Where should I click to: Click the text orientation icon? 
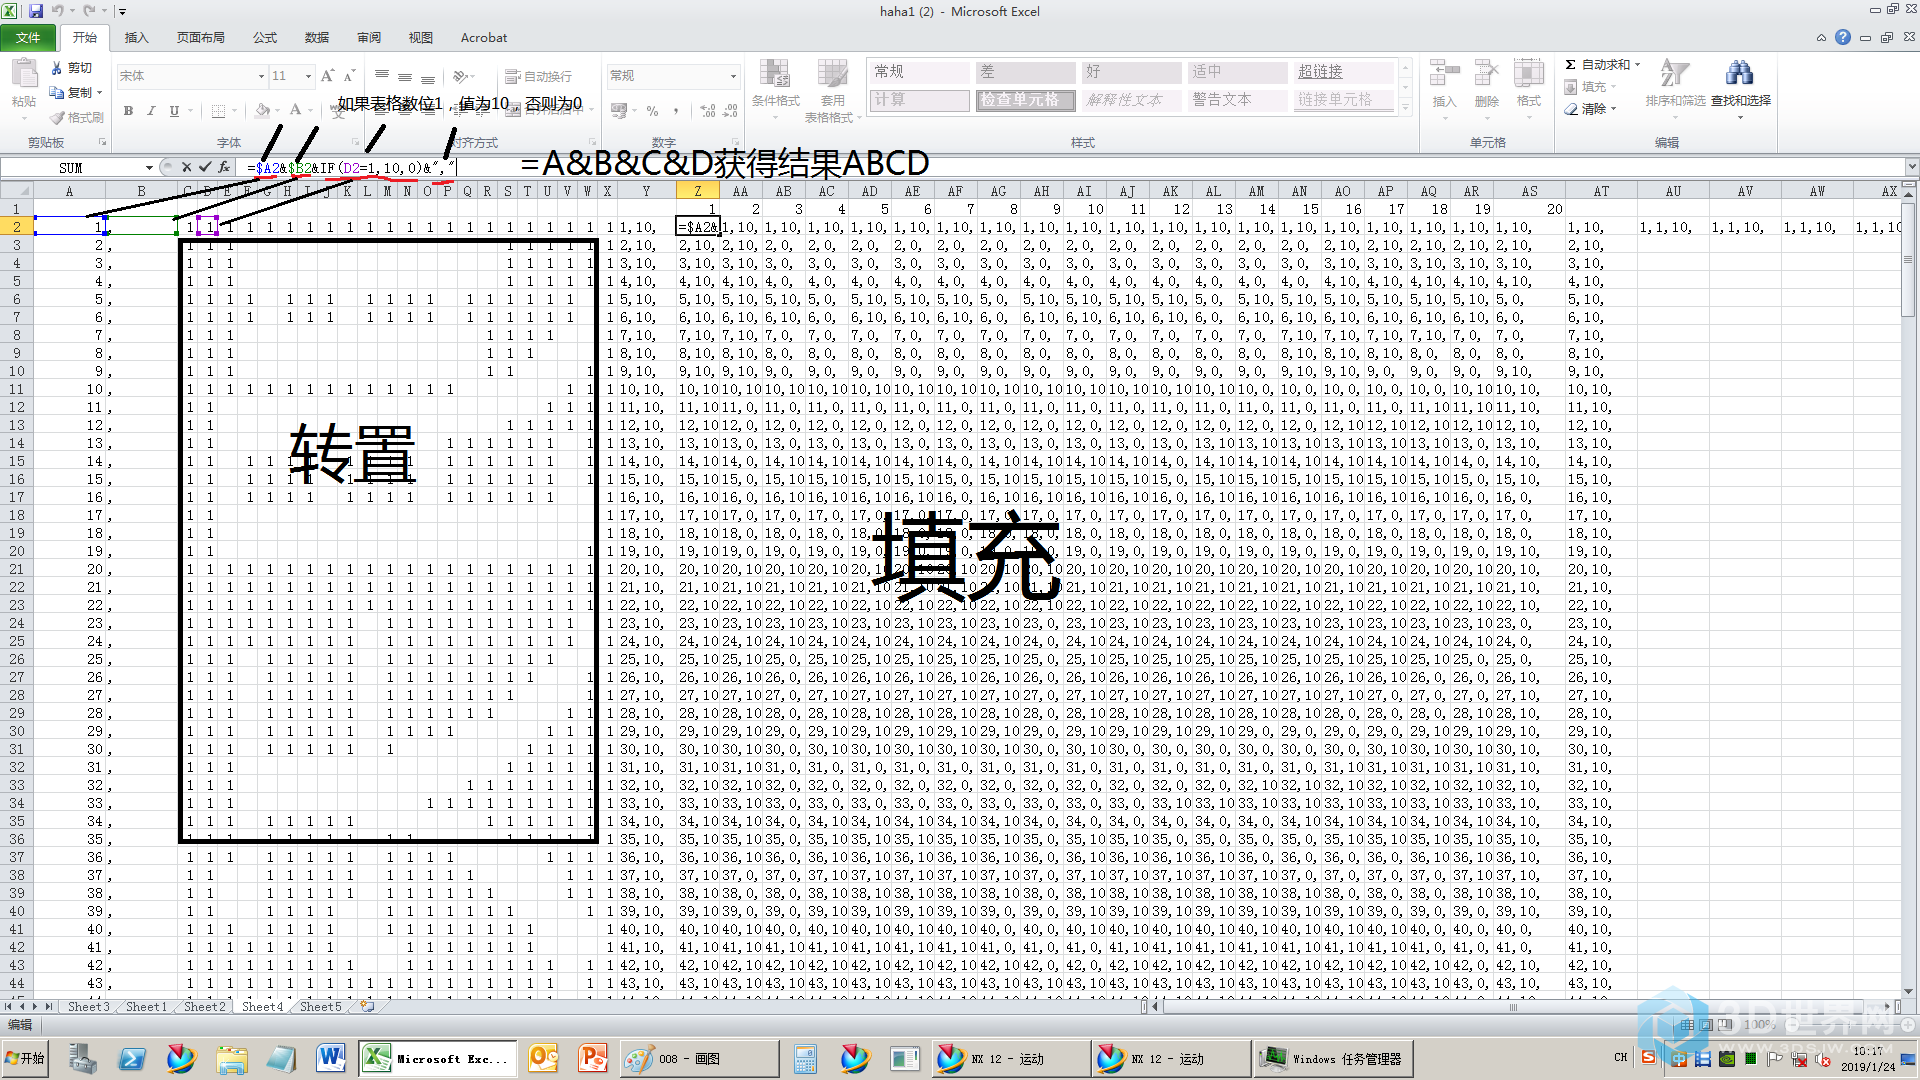click(x=460, y=76)
